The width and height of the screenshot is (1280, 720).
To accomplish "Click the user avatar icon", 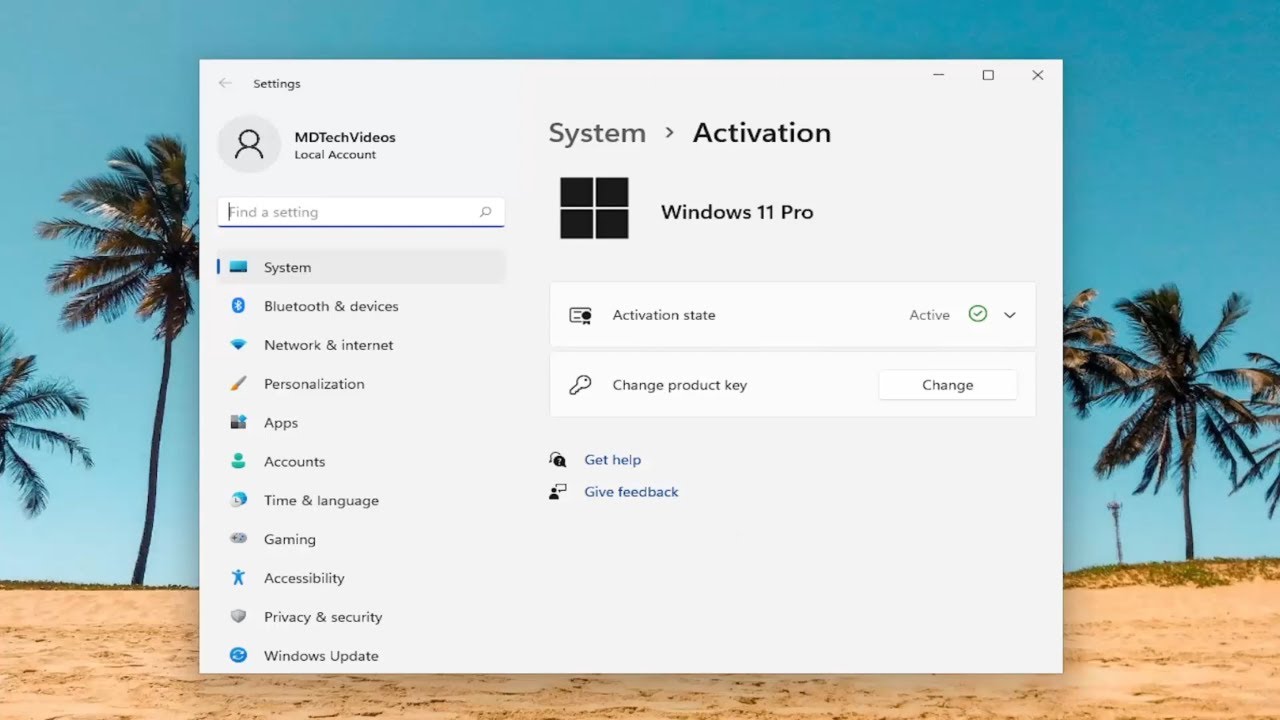I will [249, 144].
